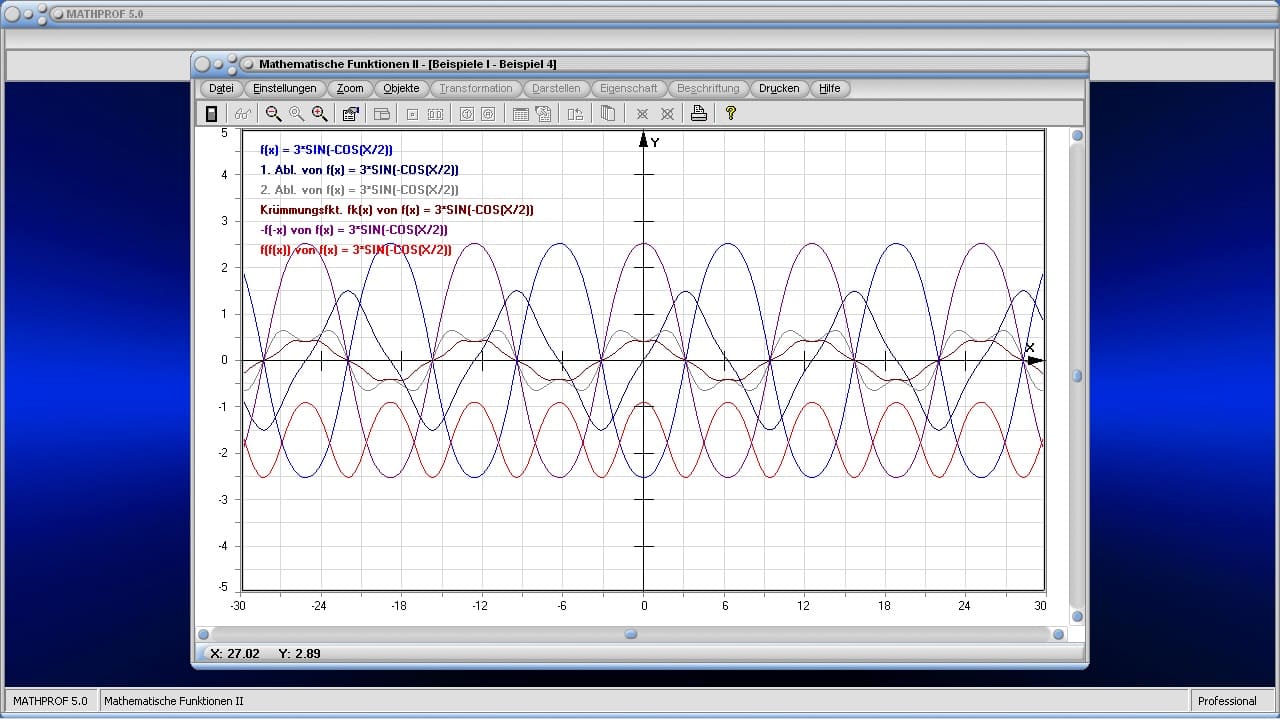Click the MATHPROF 5.0 main window title bar
Image resolution: width=1280 pixels, height=720 pixels.
pos(640,14)
